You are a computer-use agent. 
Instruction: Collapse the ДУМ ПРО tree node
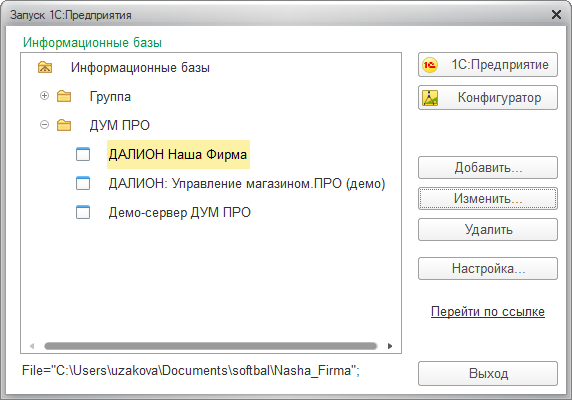pyautogui.click(x=44, y=125)
